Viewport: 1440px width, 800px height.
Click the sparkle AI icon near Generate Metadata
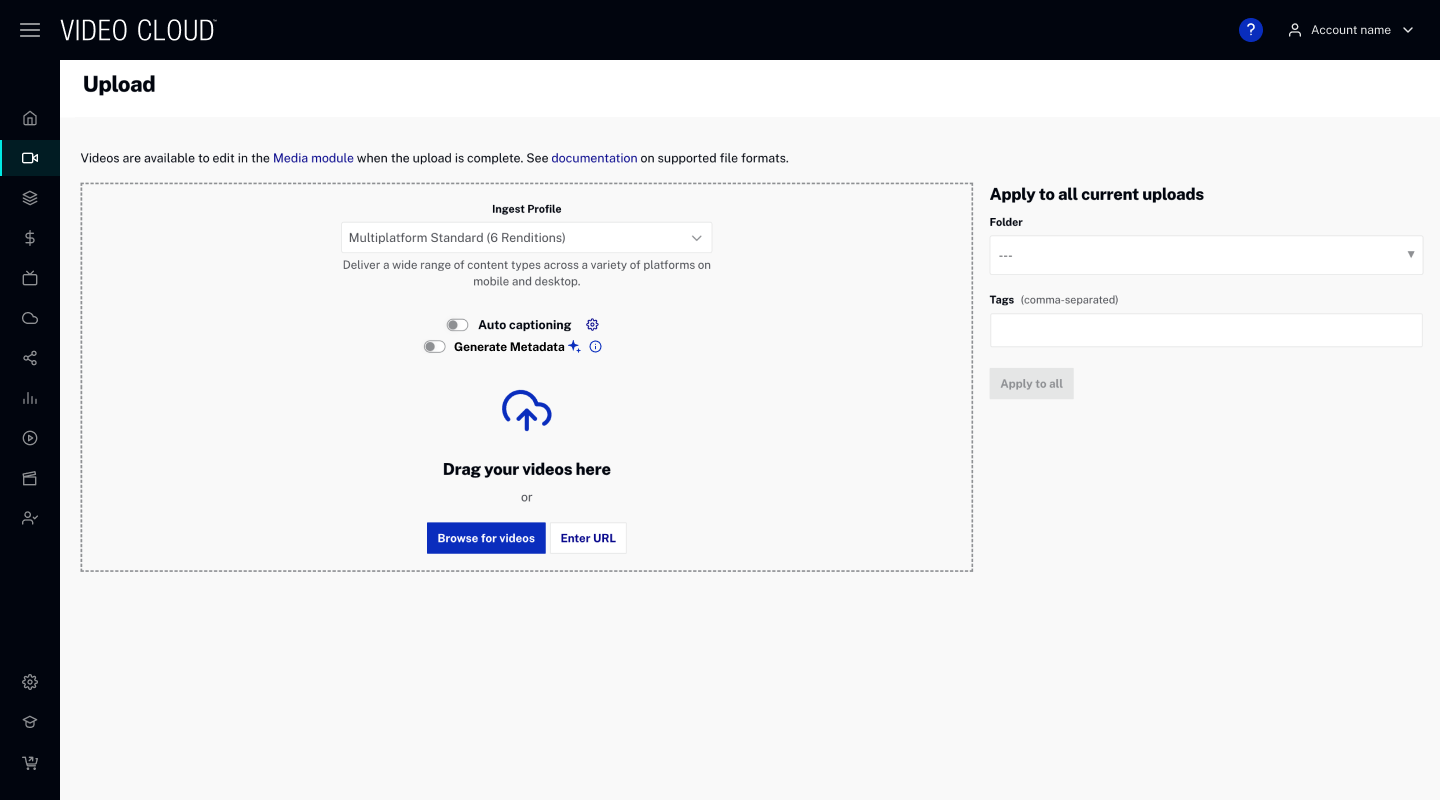coord(575,347)
